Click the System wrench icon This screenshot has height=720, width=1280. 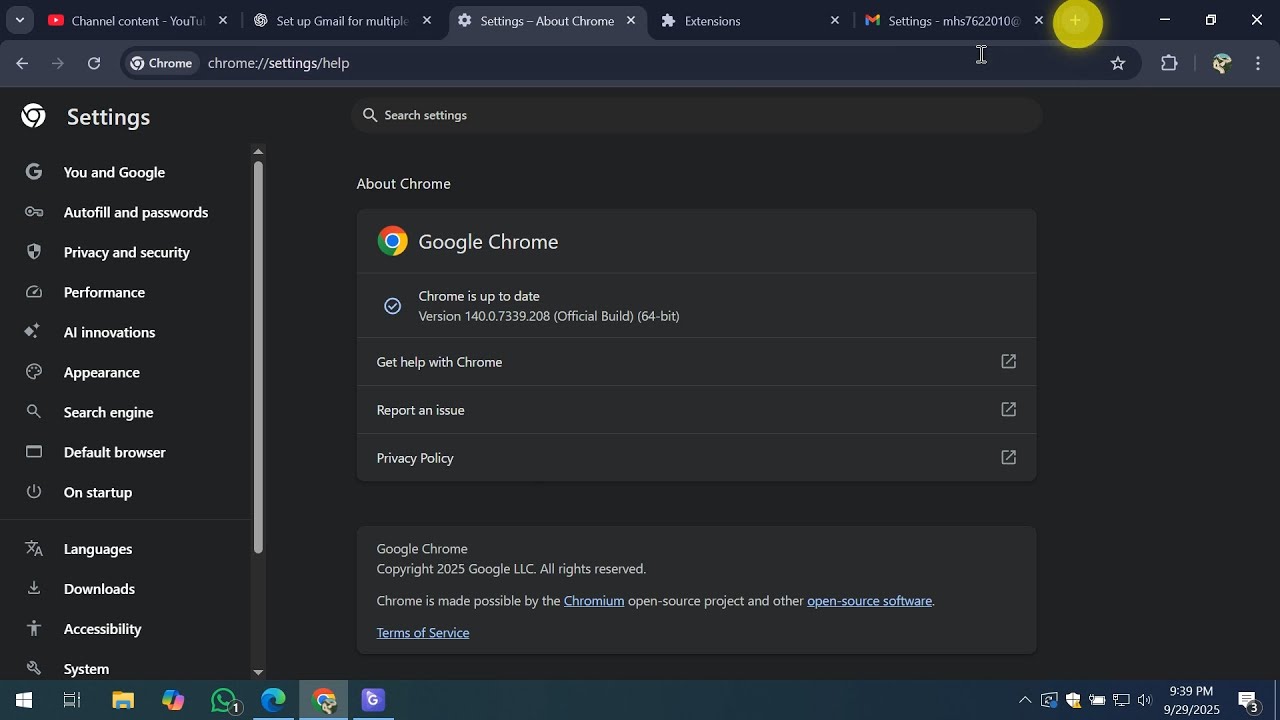click(x=34, y=668)
